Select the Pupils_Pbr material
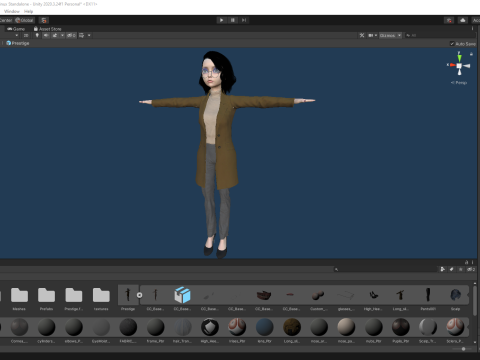480x360 pixels. [401, 330]
